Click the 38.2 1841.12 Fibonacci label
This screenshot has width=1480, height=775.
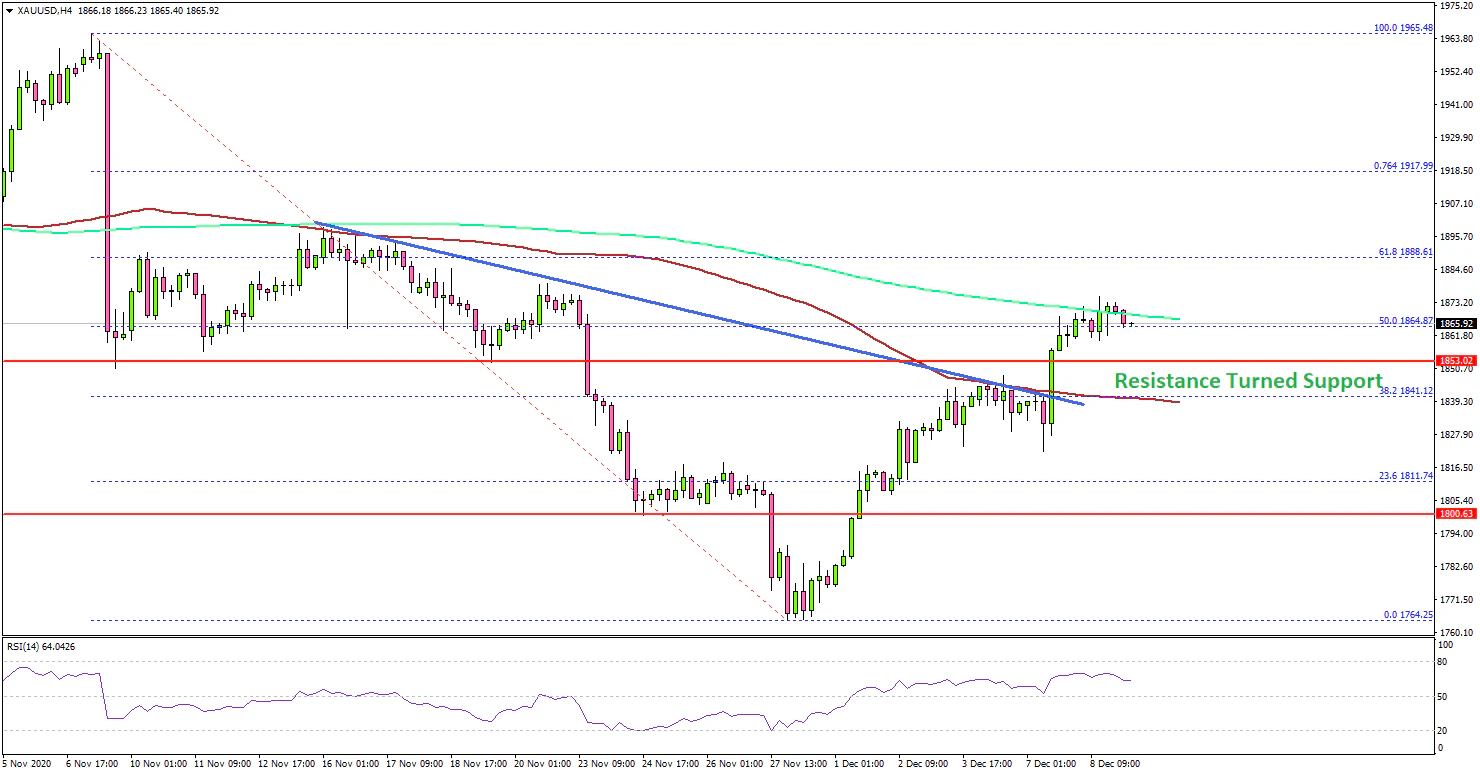(x=1405, y=391)
